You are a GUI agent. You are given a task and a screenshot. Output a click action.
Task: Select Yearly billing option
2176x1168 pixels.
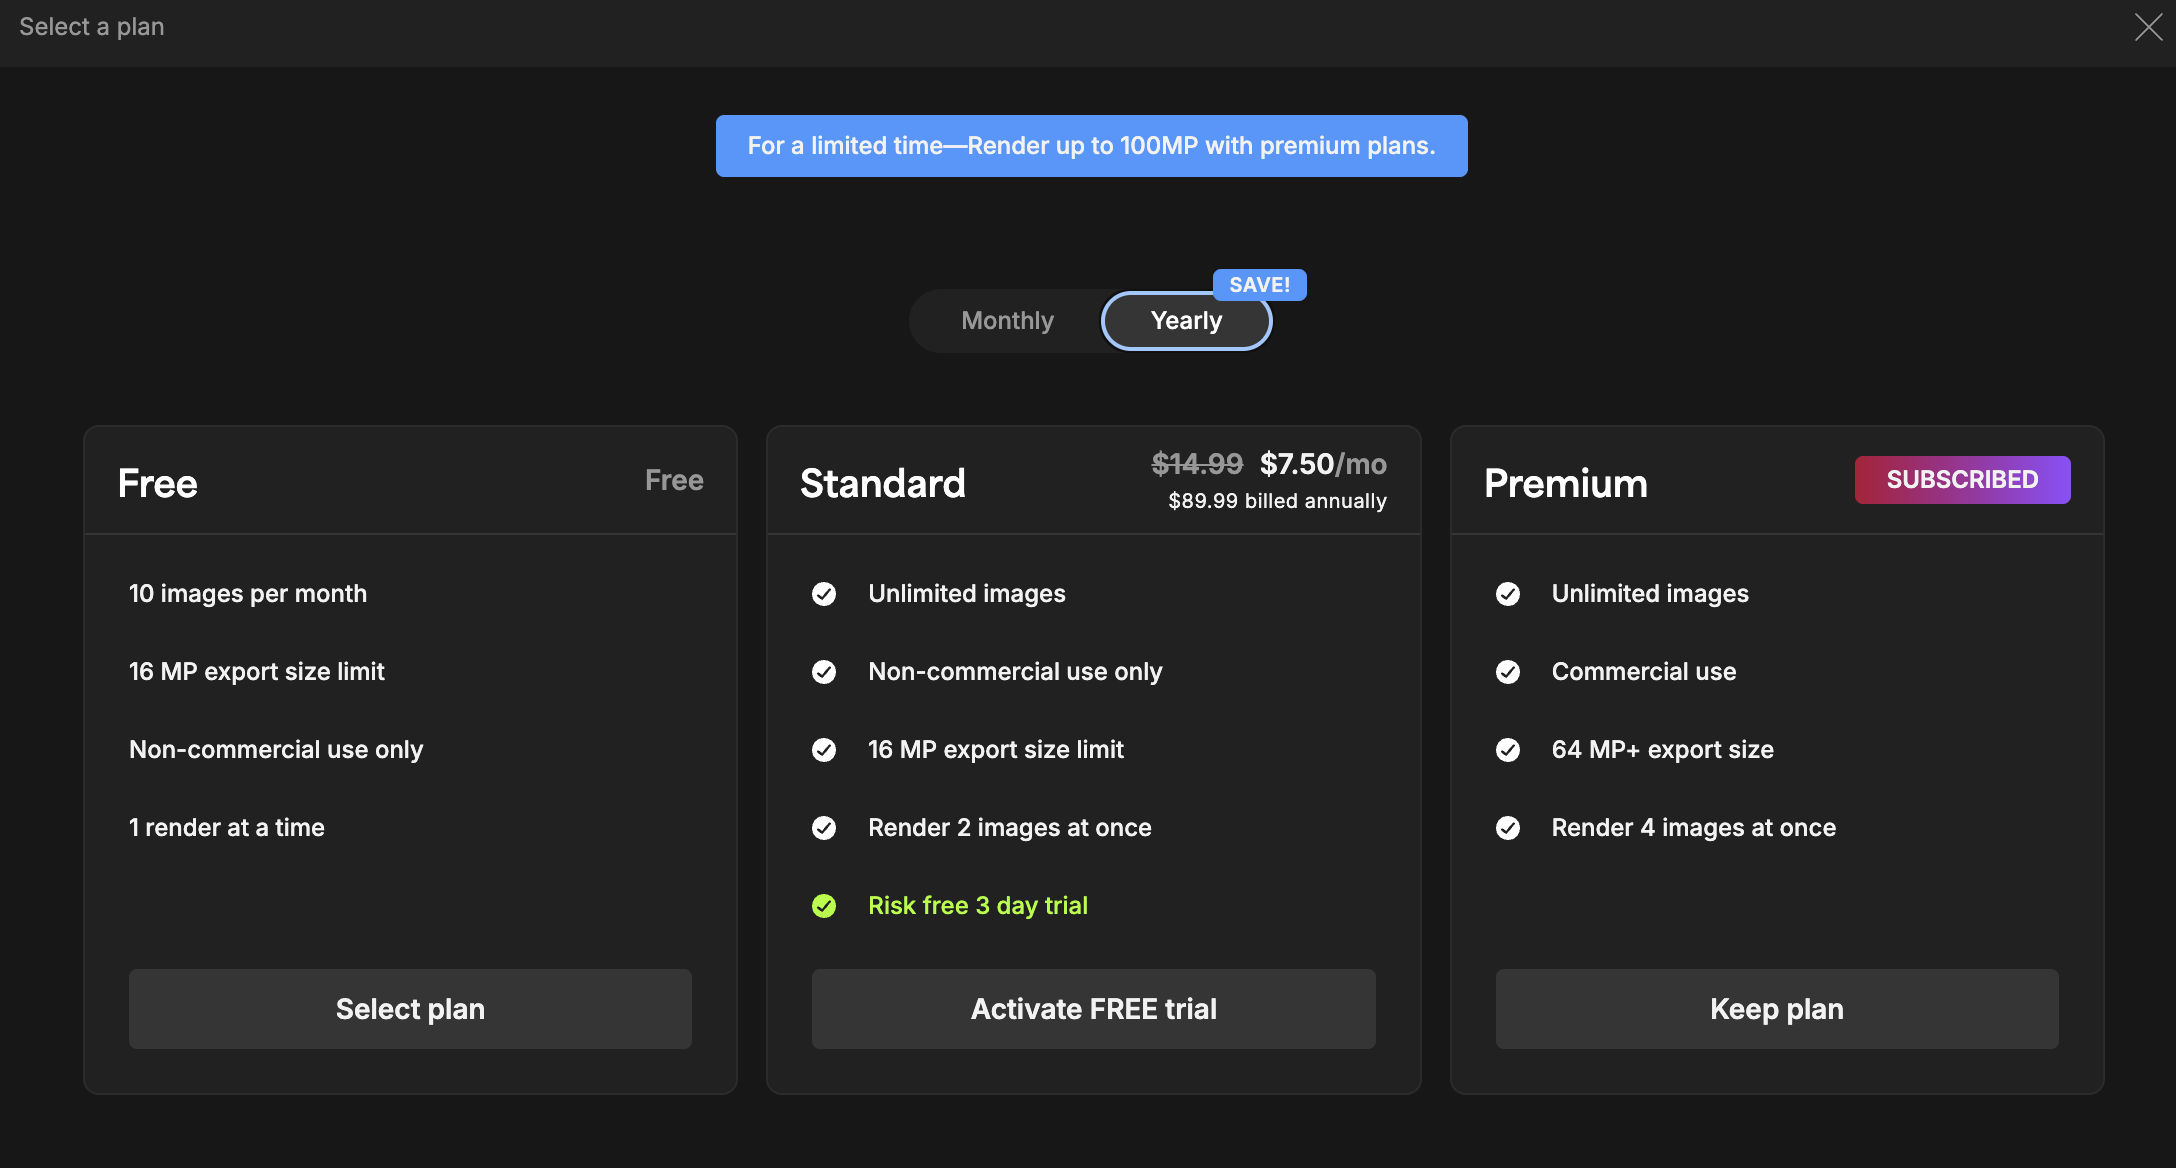(1186, 321)
